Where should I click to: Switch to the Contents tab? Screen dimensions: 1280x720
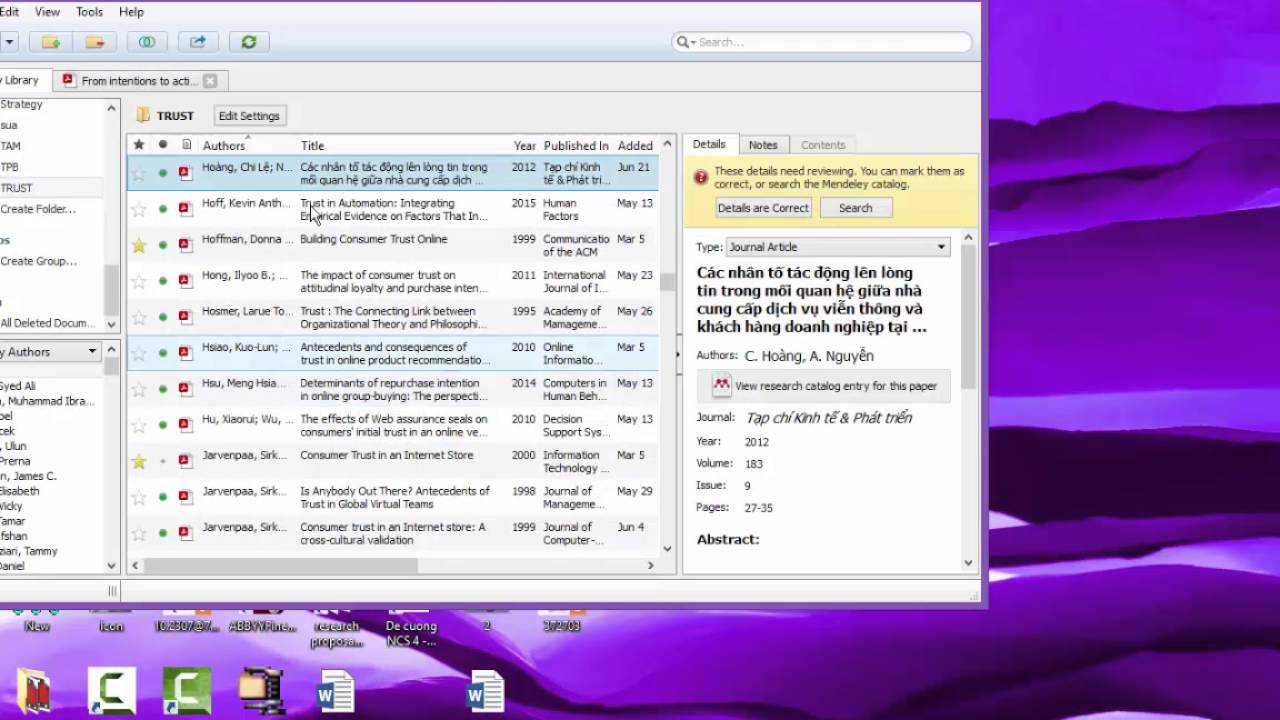pyautogui.click(x=823, y=145)
